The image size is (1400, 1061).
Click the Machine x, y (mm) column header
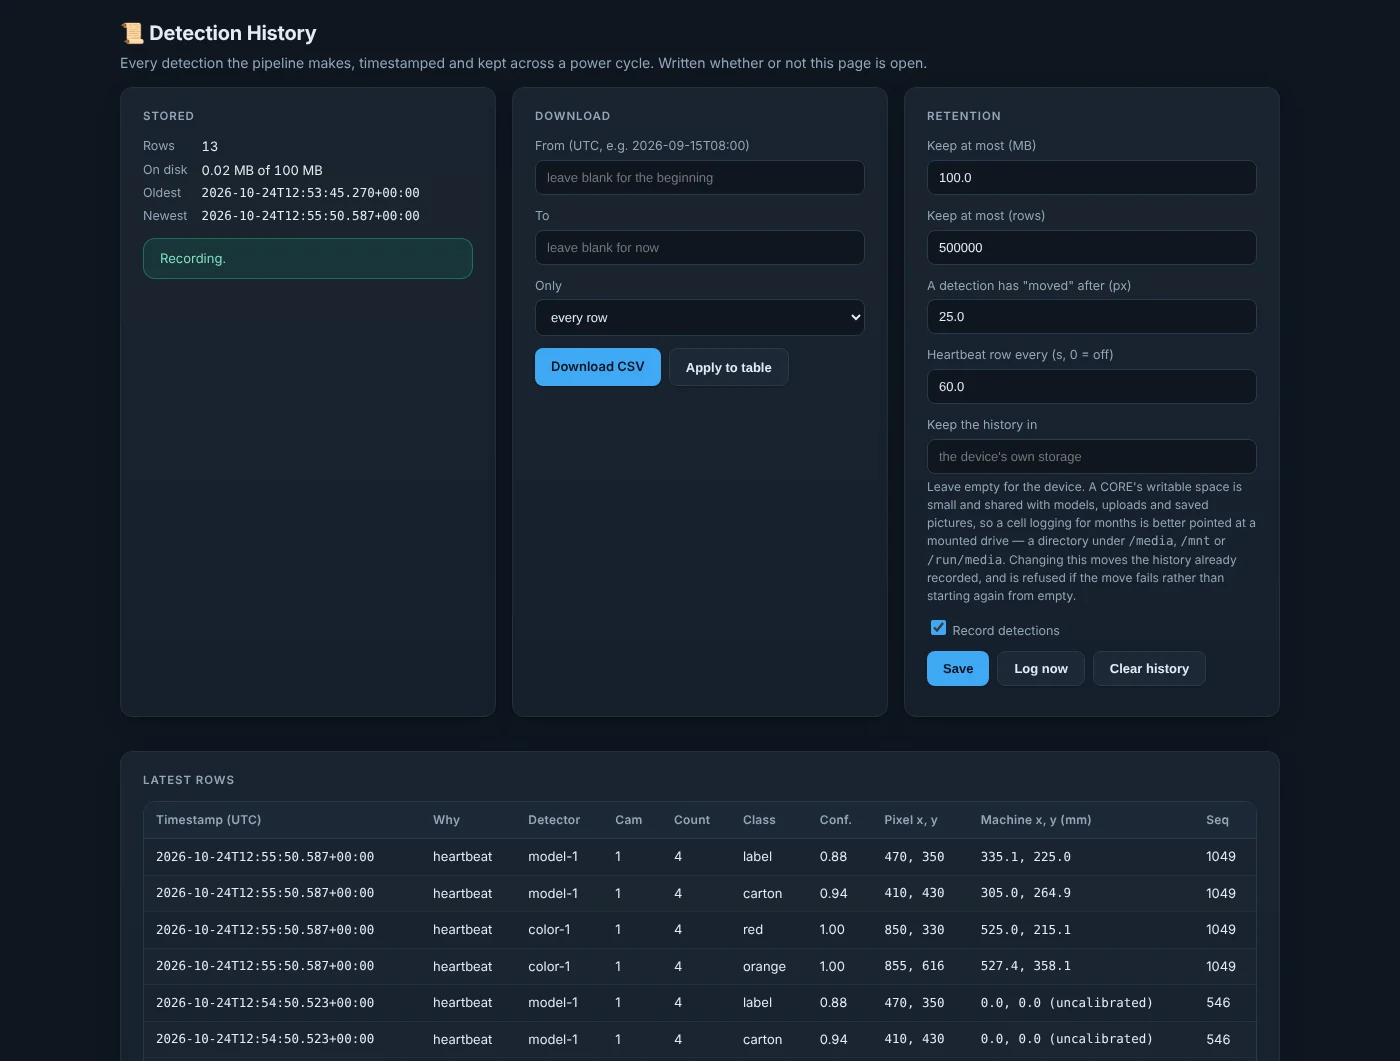pos(1036,820)
